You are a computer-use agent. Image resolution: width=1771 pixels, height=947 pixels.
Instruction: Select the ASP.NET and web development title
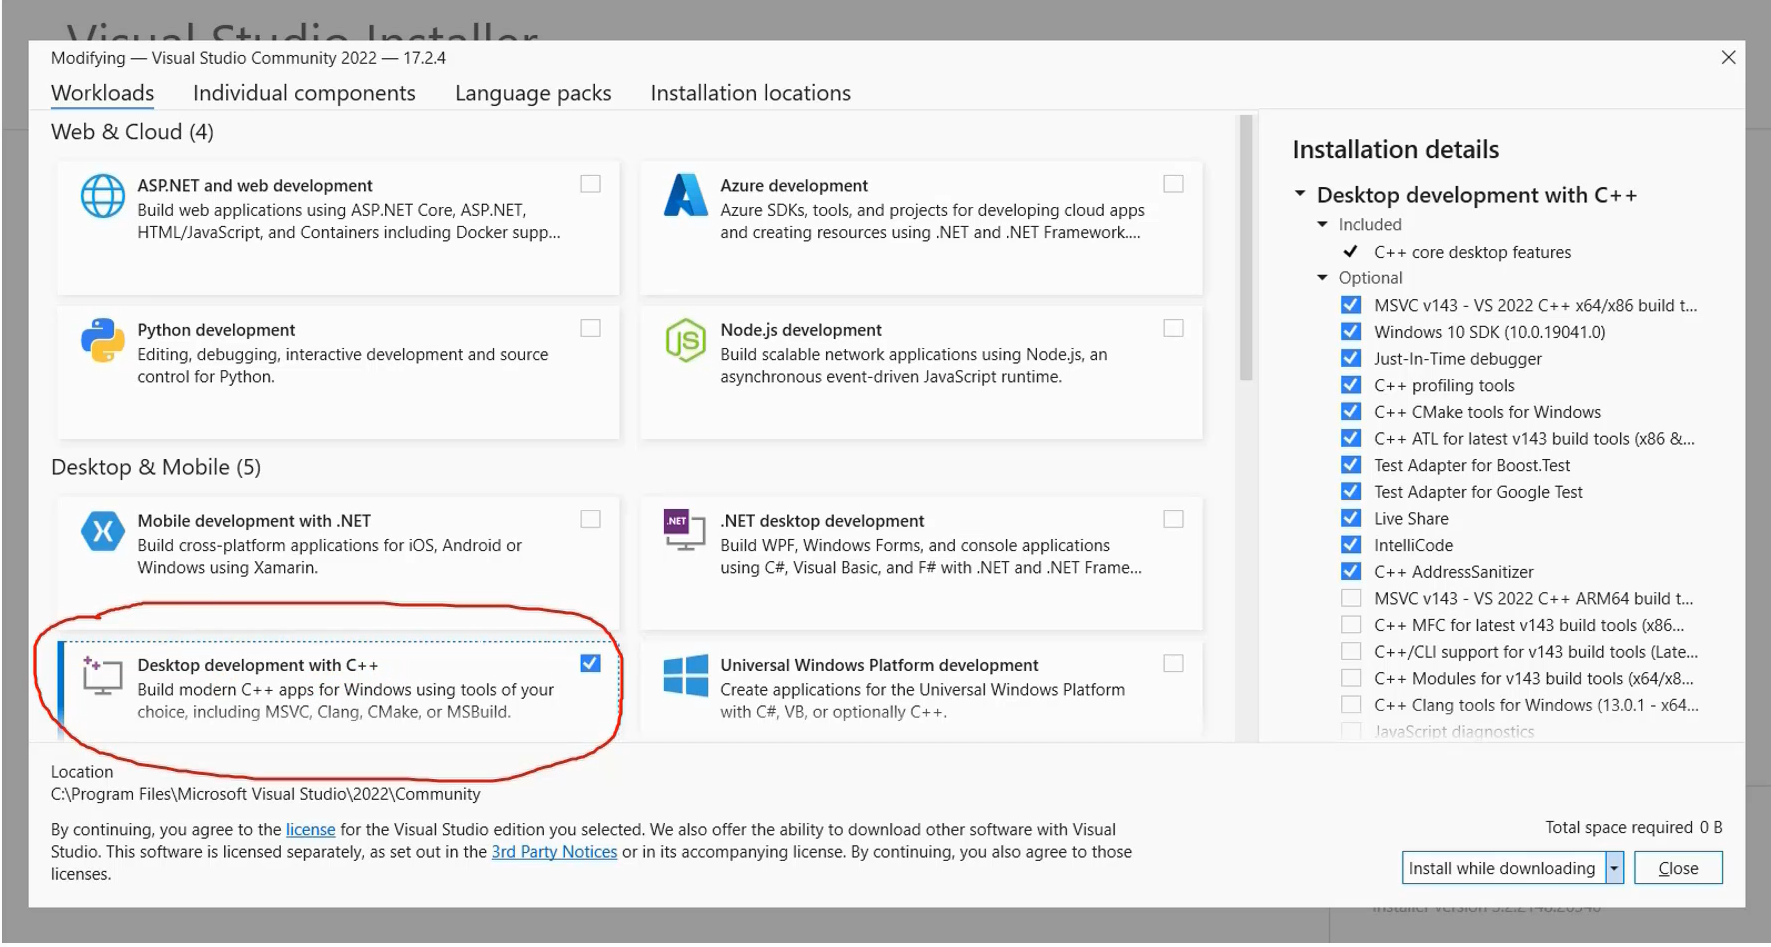[255, 185]
